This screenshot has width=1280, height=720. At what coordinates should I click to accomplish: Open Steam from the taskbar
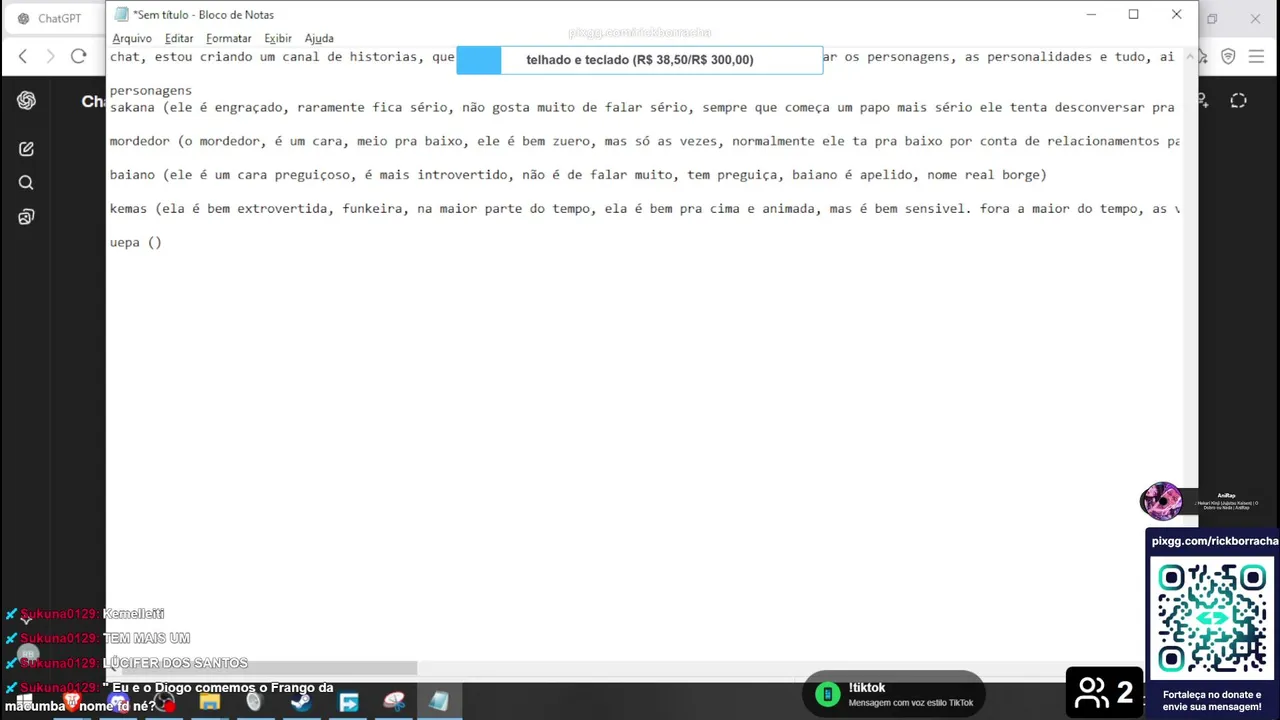click(300, 702)
